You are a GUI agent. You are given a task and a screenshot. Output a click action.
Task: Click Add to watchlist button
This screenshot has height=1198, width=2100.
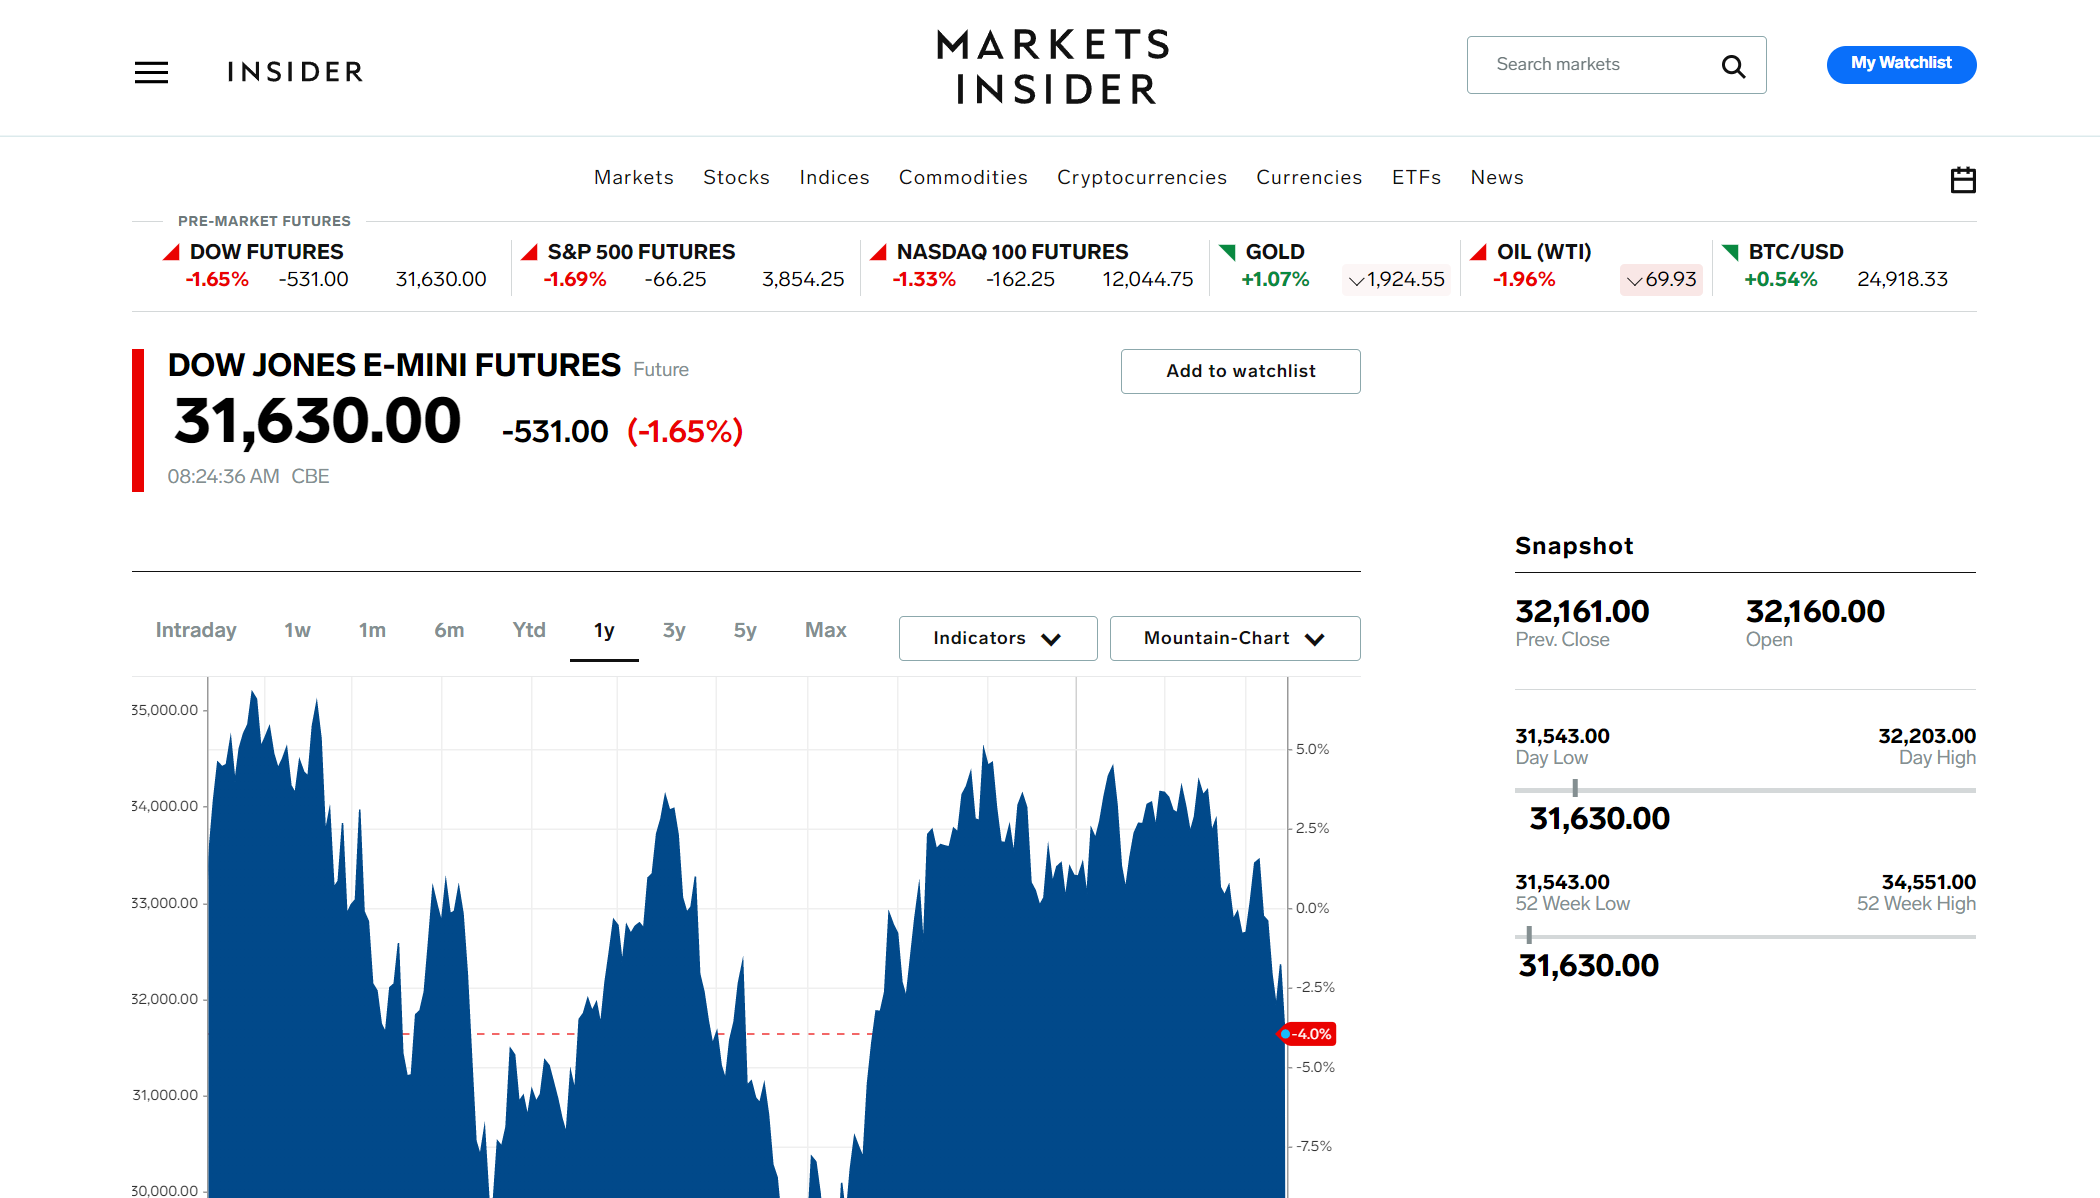coord(1240,371)
